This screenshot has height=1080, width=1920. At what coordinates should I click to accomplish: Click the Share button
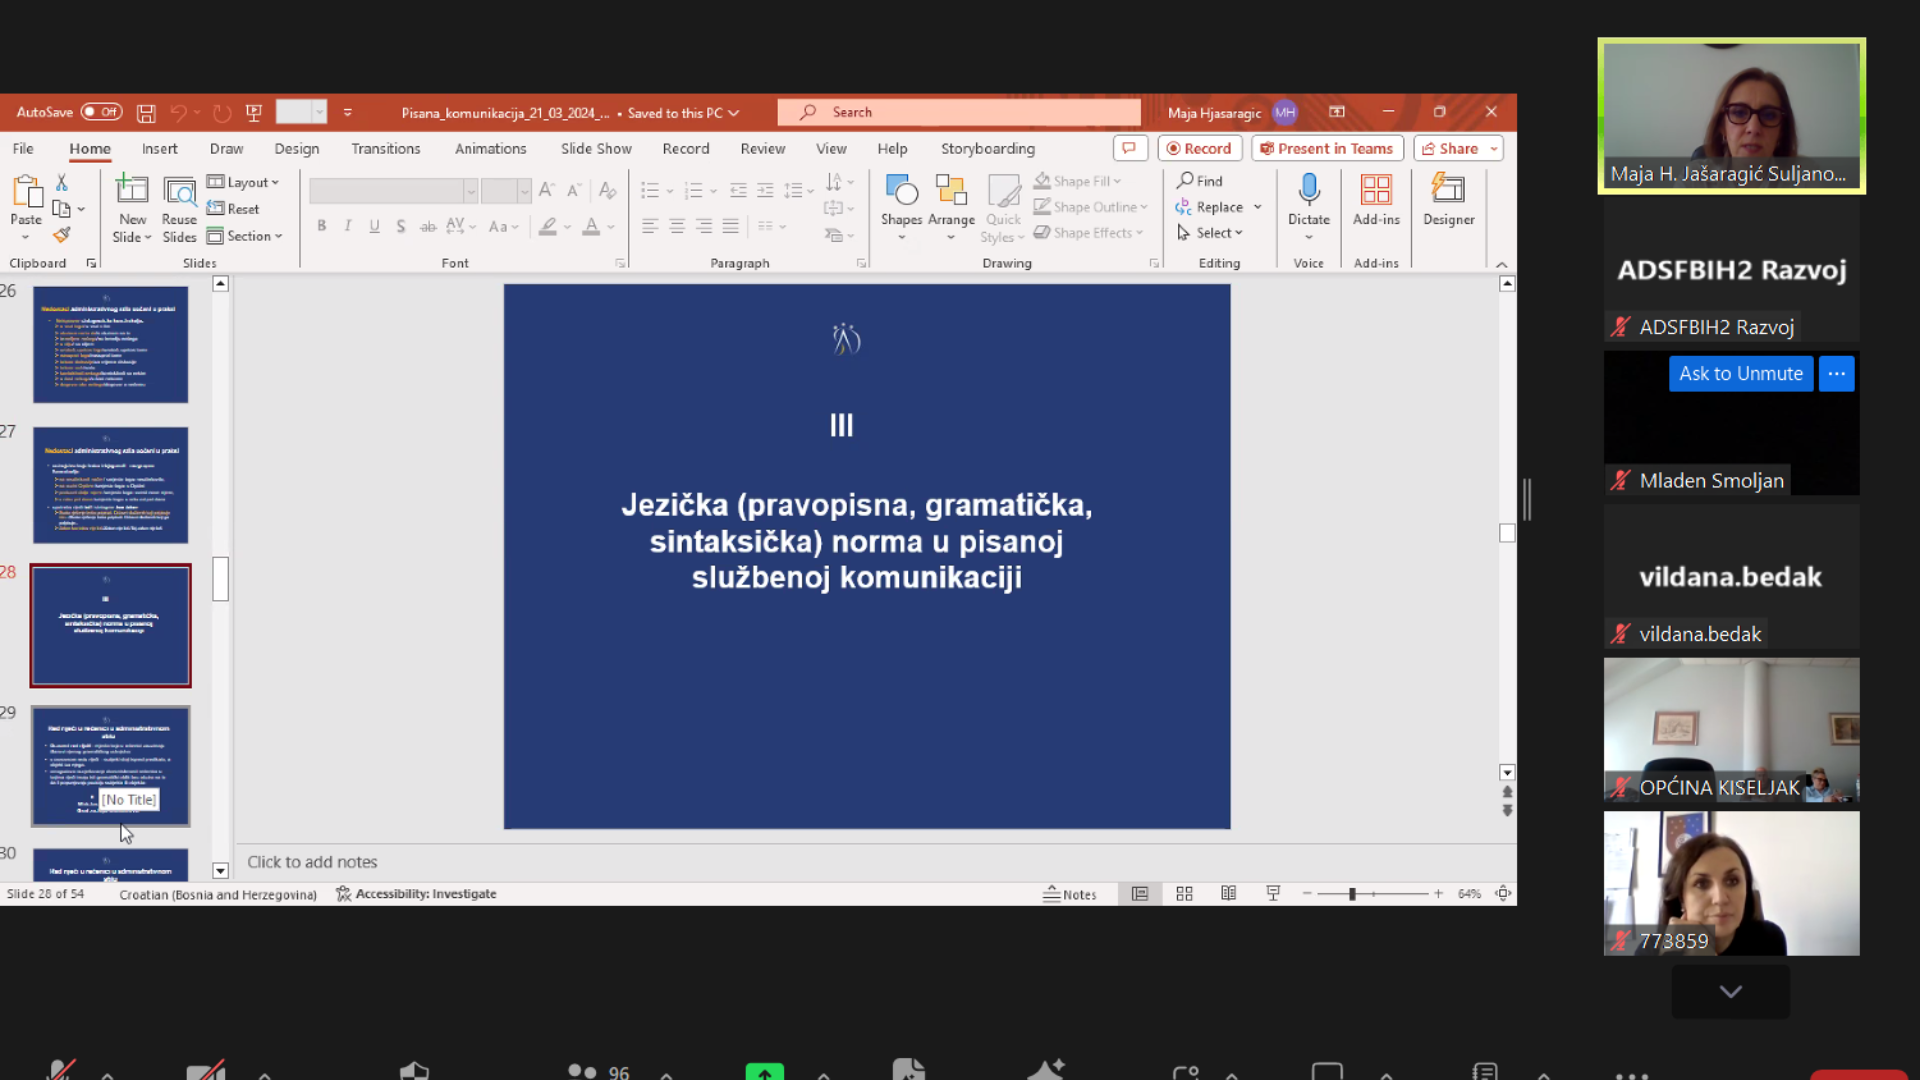(x=1450, y=148)
